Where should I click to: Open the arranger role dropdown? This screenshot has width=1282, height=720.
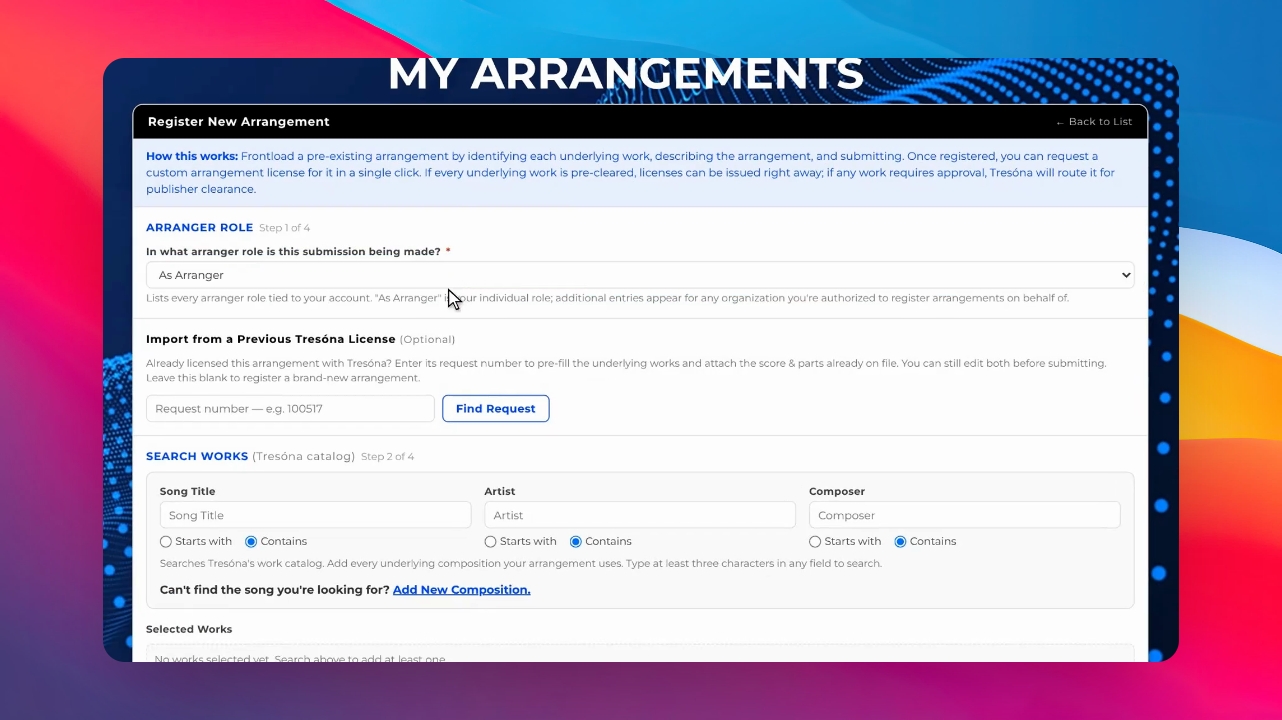coord(640,275)
